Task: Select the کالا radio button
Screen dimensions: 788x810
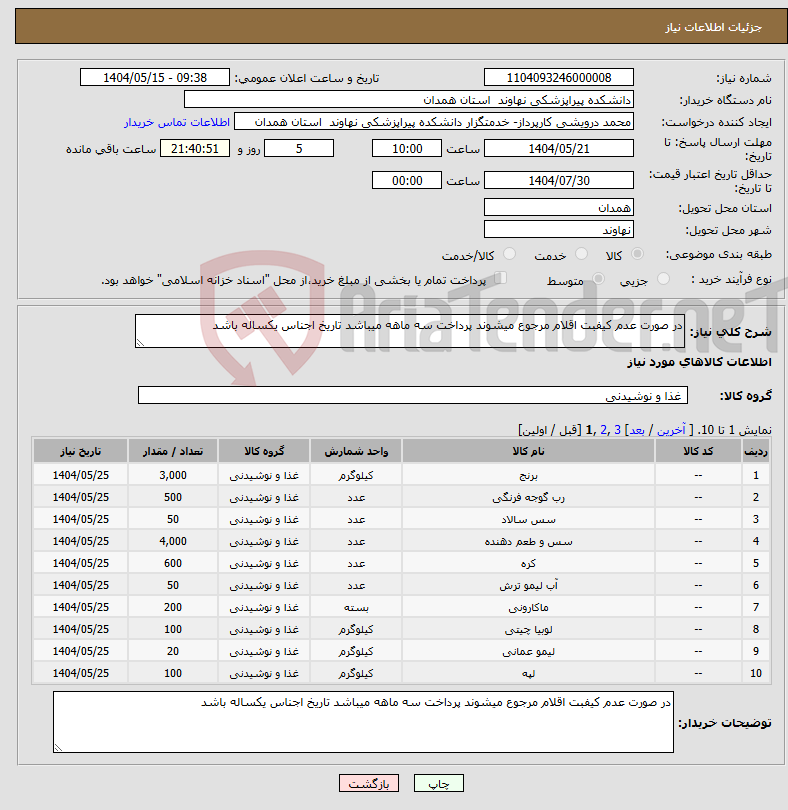Action: (637, 254)
